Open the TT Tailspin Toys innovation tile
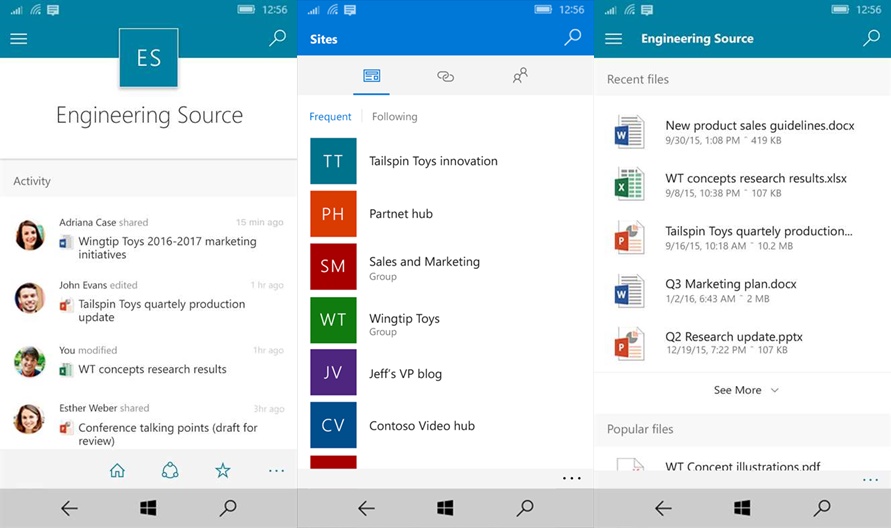The image size is (891, 528). point(333,161)
